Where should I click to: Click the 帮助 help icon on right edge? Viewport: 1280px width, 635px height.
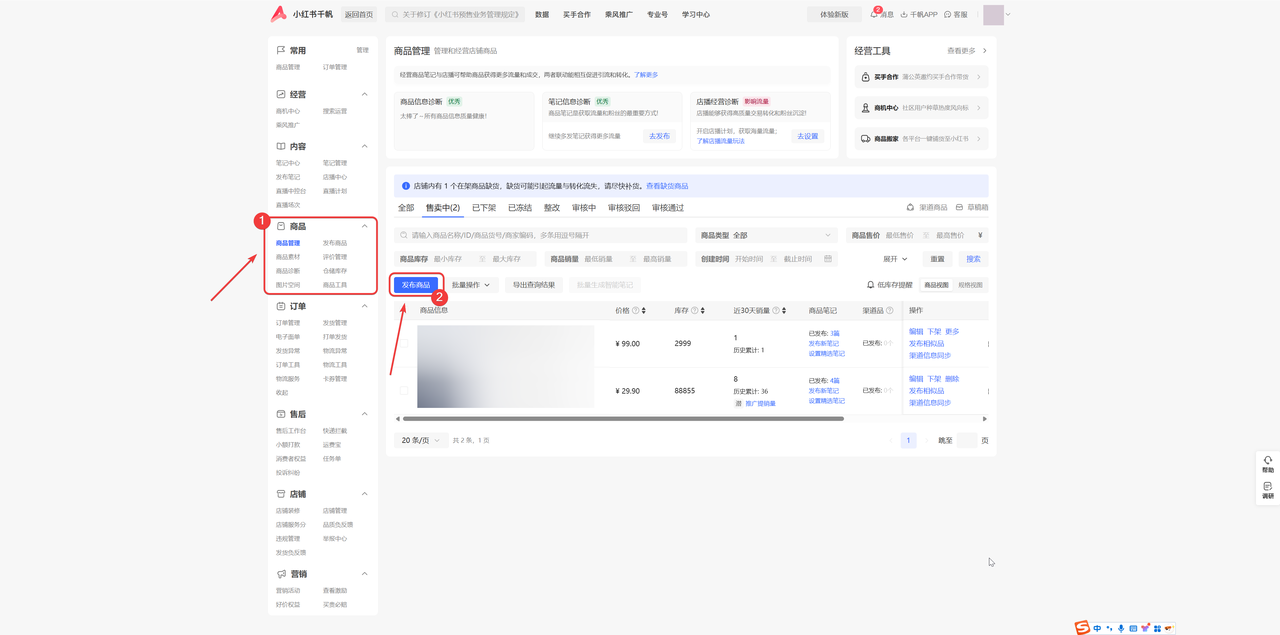click(x=1267, y=461)
